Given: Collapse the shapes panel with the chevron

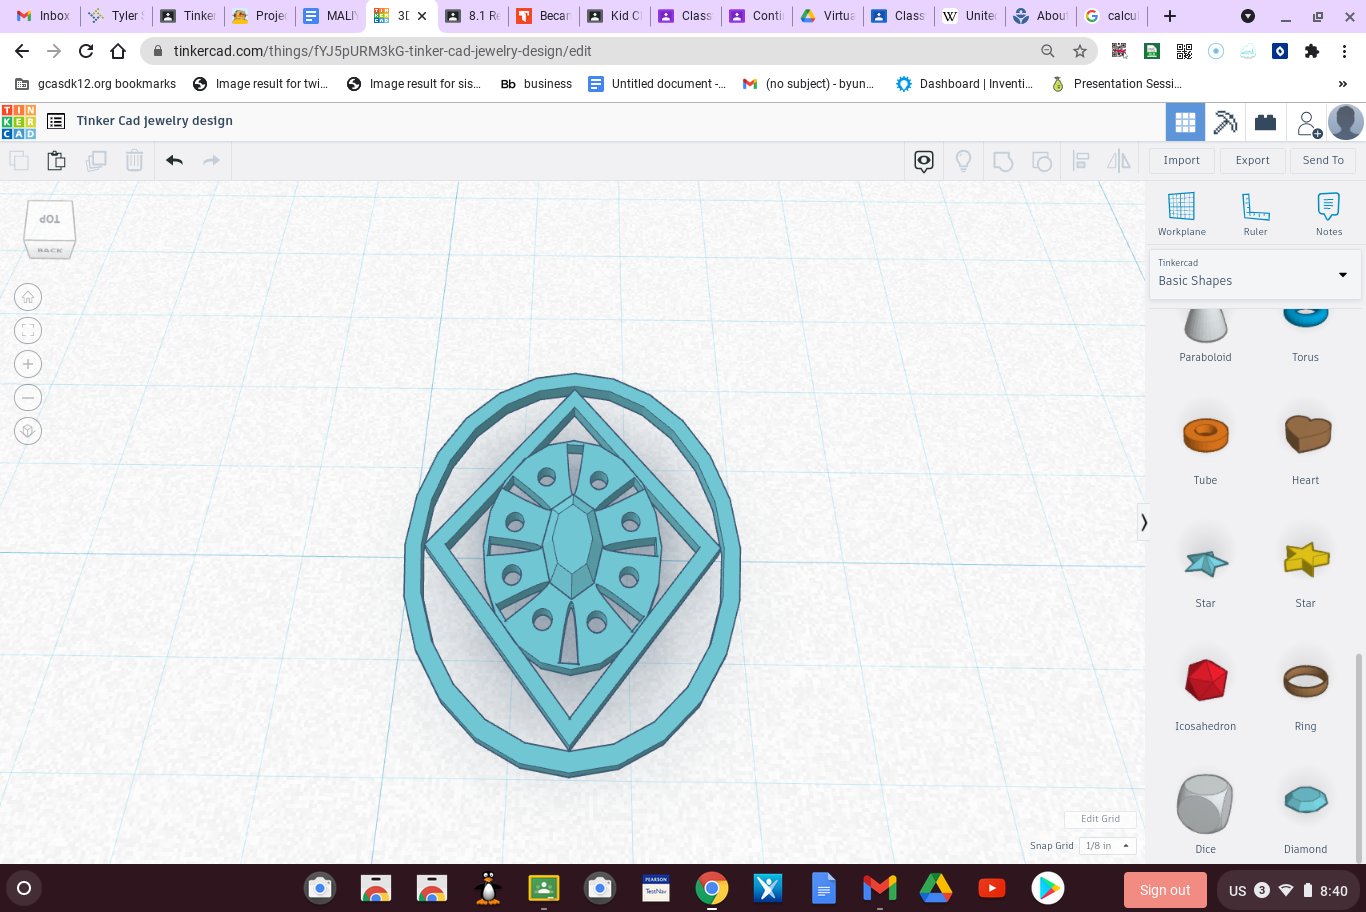Looking at the screenshot, I should pyautogui.click(x=1143, y=521).
